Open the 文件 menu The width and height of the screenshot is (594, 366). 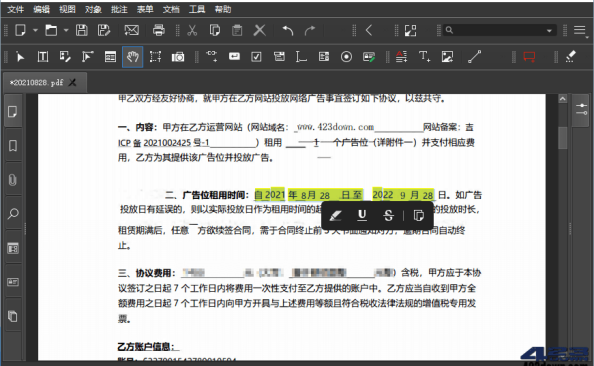(x=15, y=9)
